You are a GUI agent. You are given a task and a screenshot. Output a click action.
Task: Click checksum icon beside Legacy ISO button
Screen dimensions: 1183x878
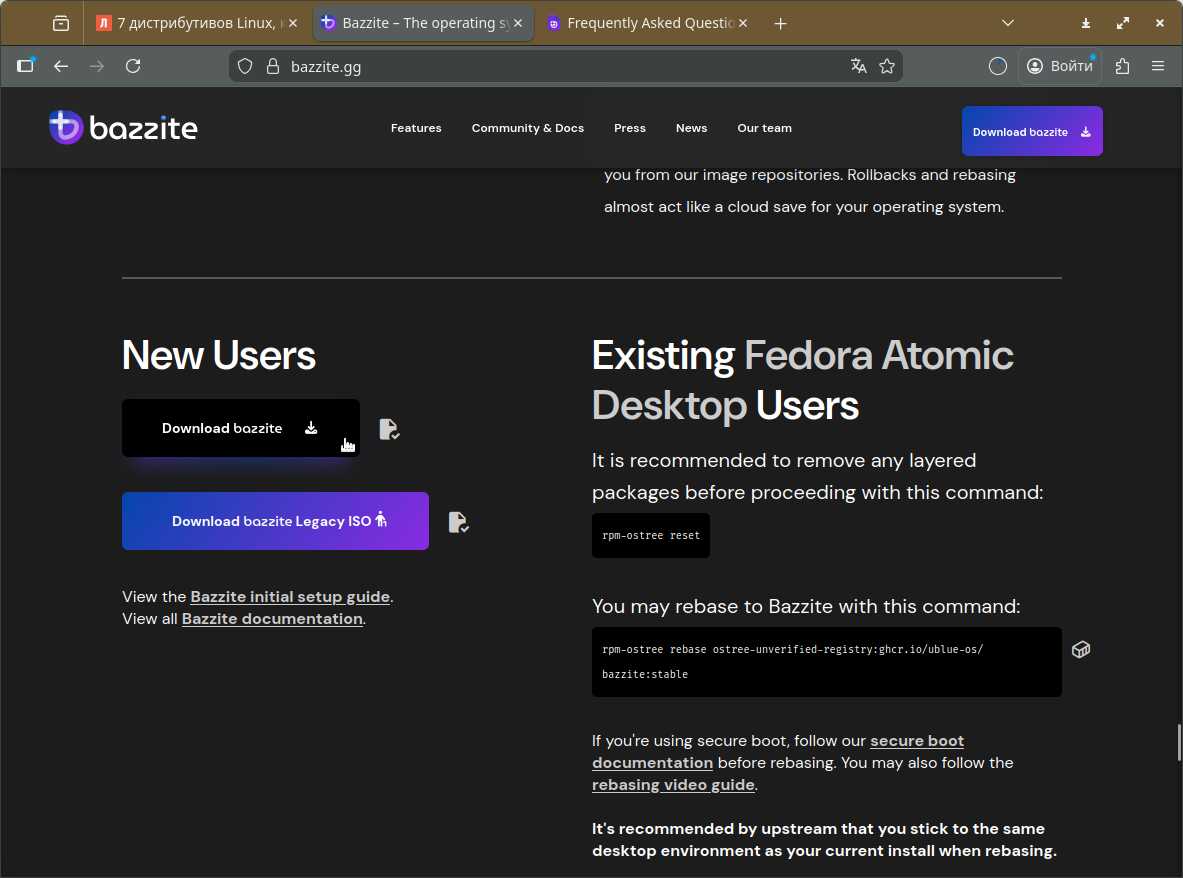point(458,522)
